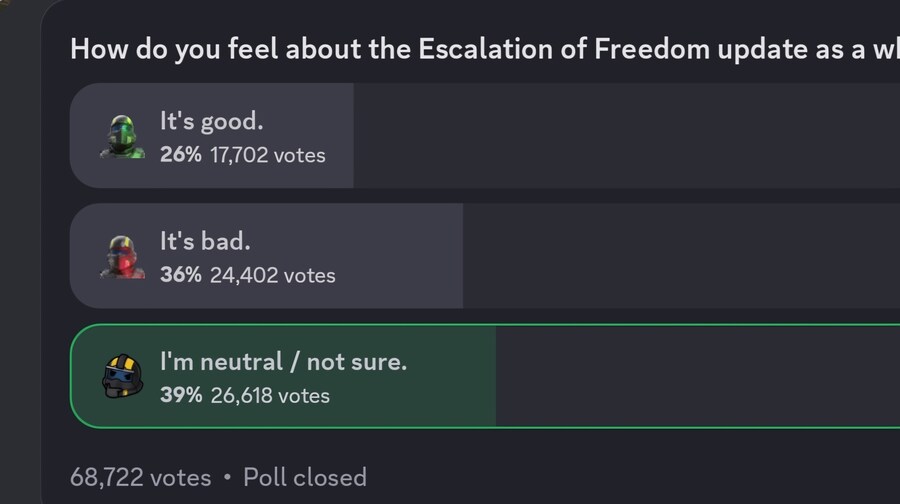Viewport: 900px width, 504px height.
Task: Select the "It's good." answer label
Action: click(211, 121)
